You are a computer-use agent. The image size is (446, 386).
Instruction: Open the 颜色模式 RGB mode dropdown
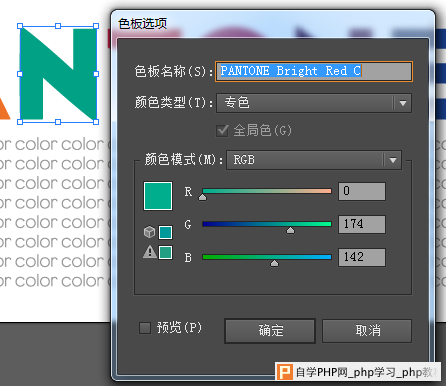(x=314, y=160)
